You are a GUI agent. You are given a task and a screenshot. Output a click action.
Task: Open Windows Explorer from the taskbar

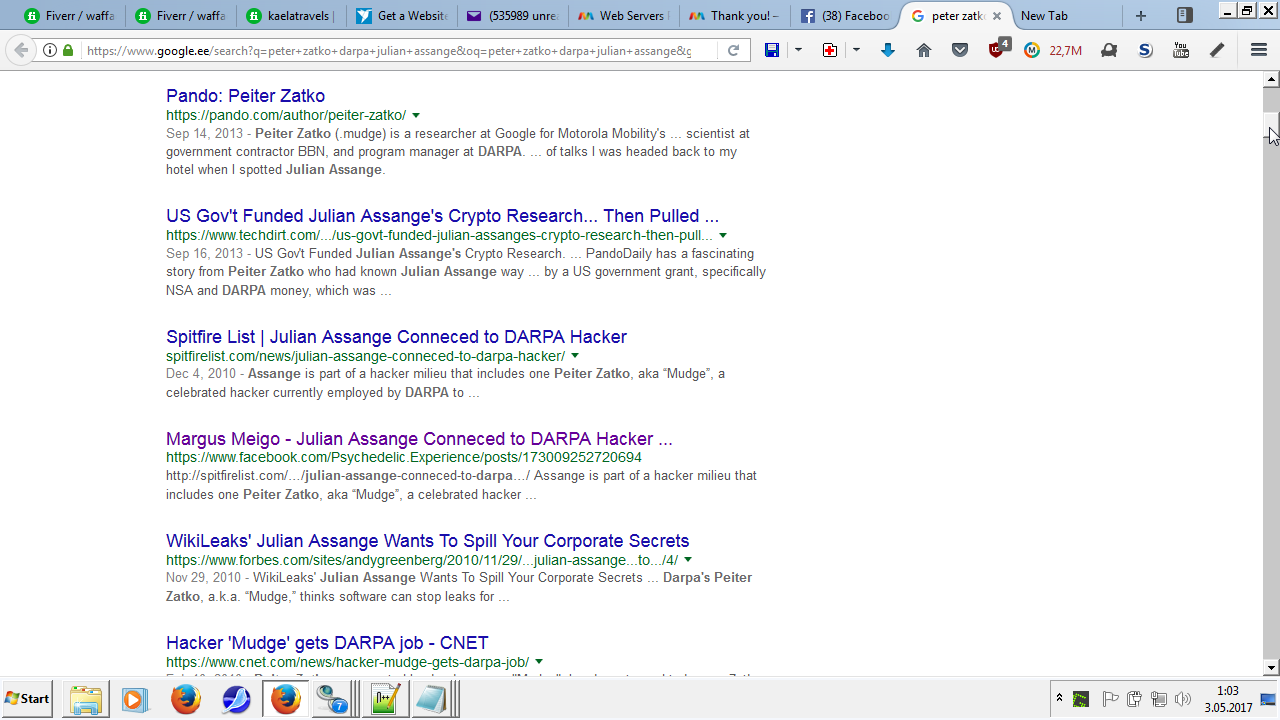pyautogui.click(x=86, y=699)
